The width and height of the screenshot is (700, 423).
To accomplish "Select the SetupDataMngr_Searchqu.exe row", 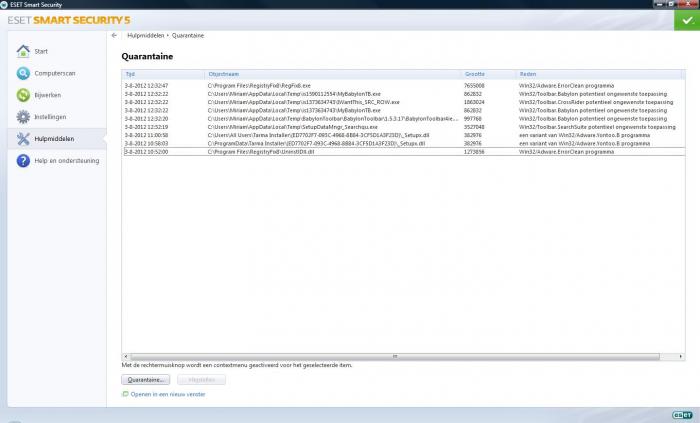I will tap(404, 127).
